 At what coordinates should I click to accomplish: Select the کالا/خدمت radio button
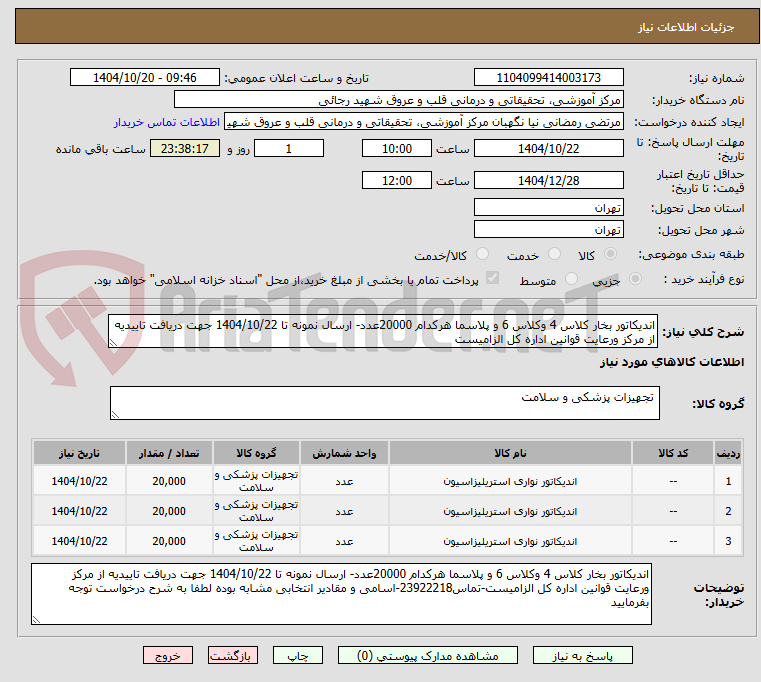coord(482,254)
